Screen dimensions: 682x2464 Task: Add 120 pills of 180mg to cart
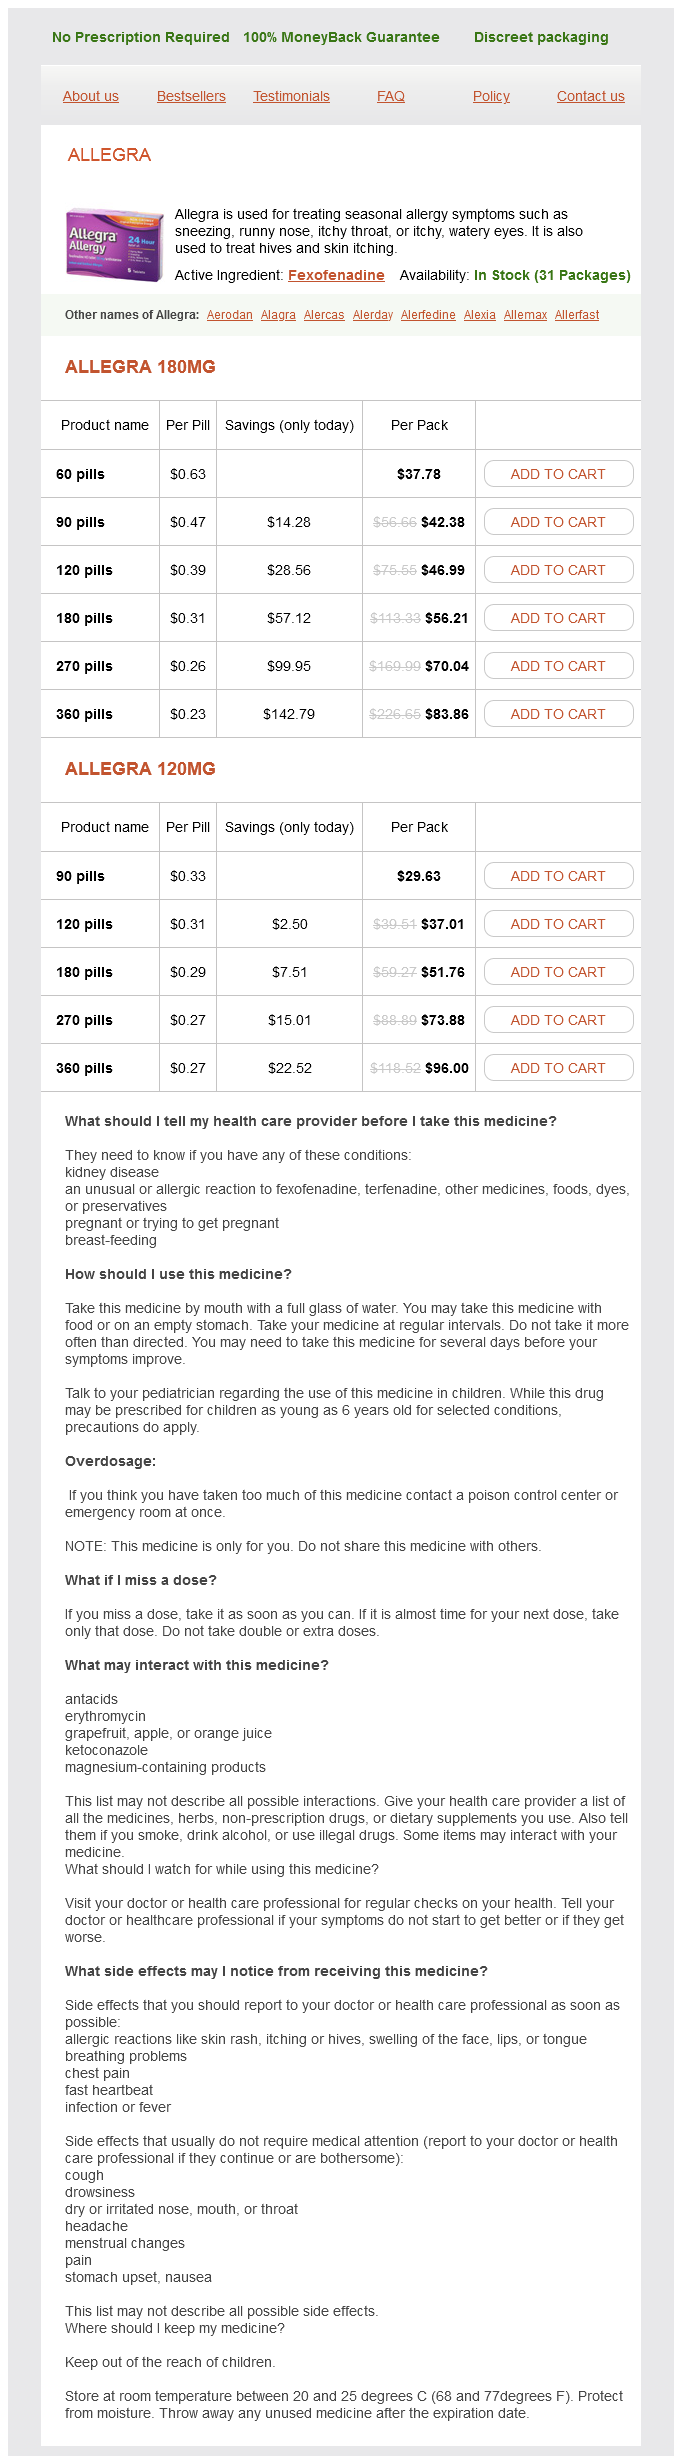(558, 570)
